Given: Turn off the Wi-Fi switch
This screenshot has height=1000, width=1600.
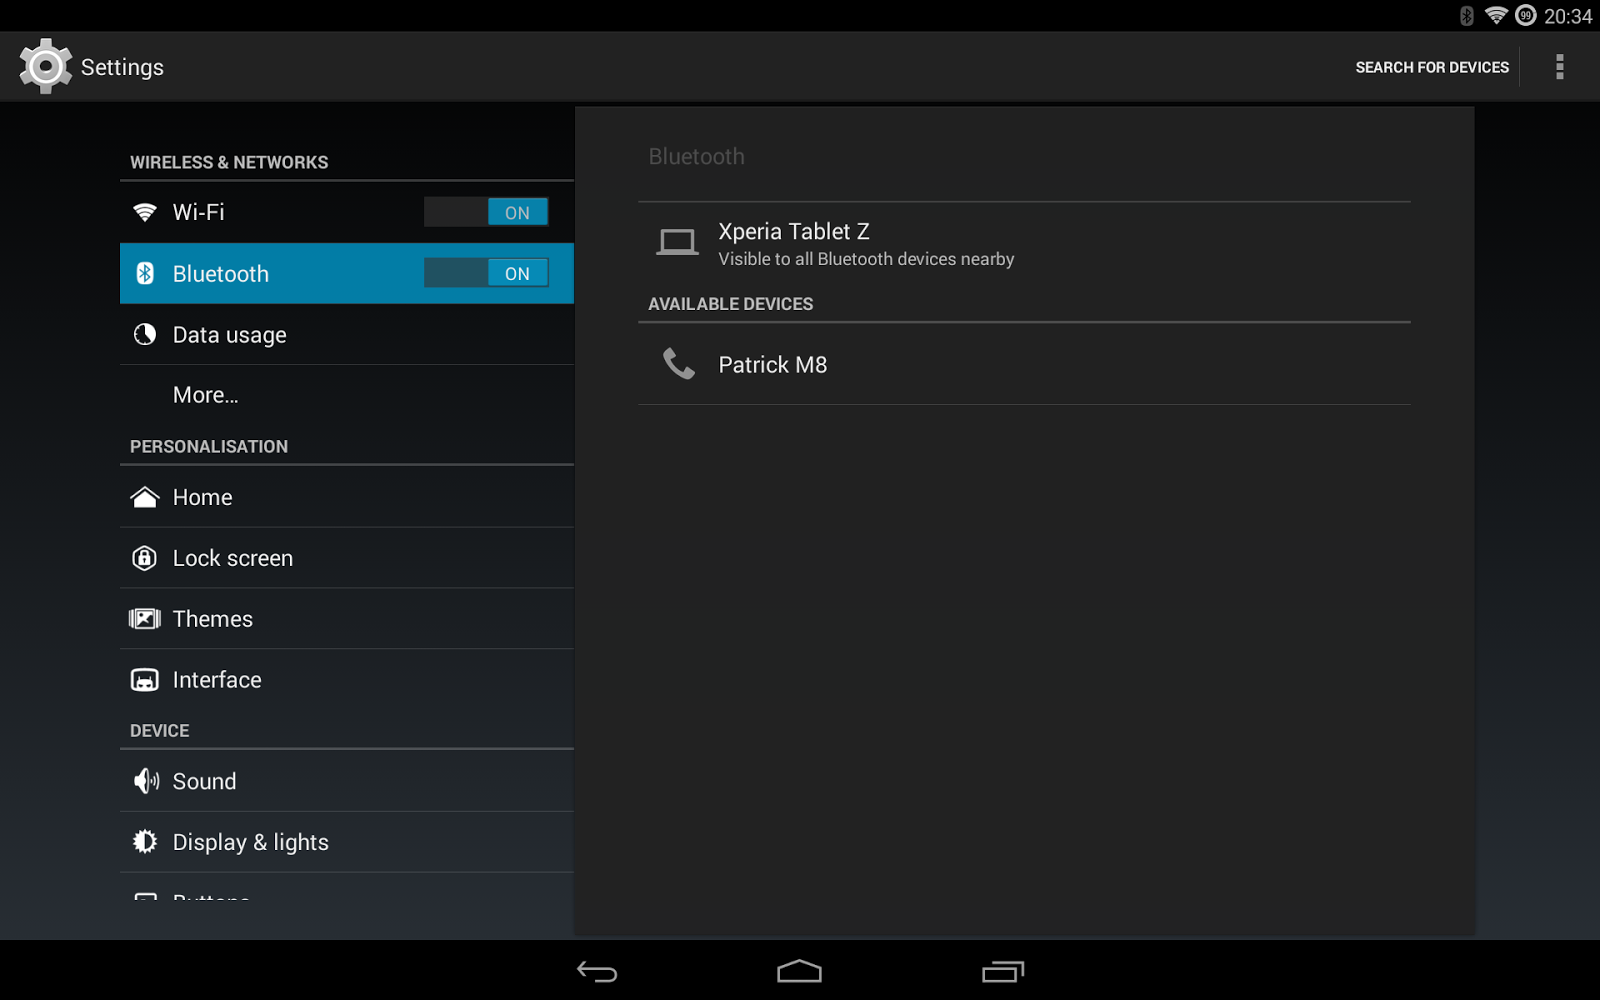Looking at the screenshot, I should [x=486, y=212].
